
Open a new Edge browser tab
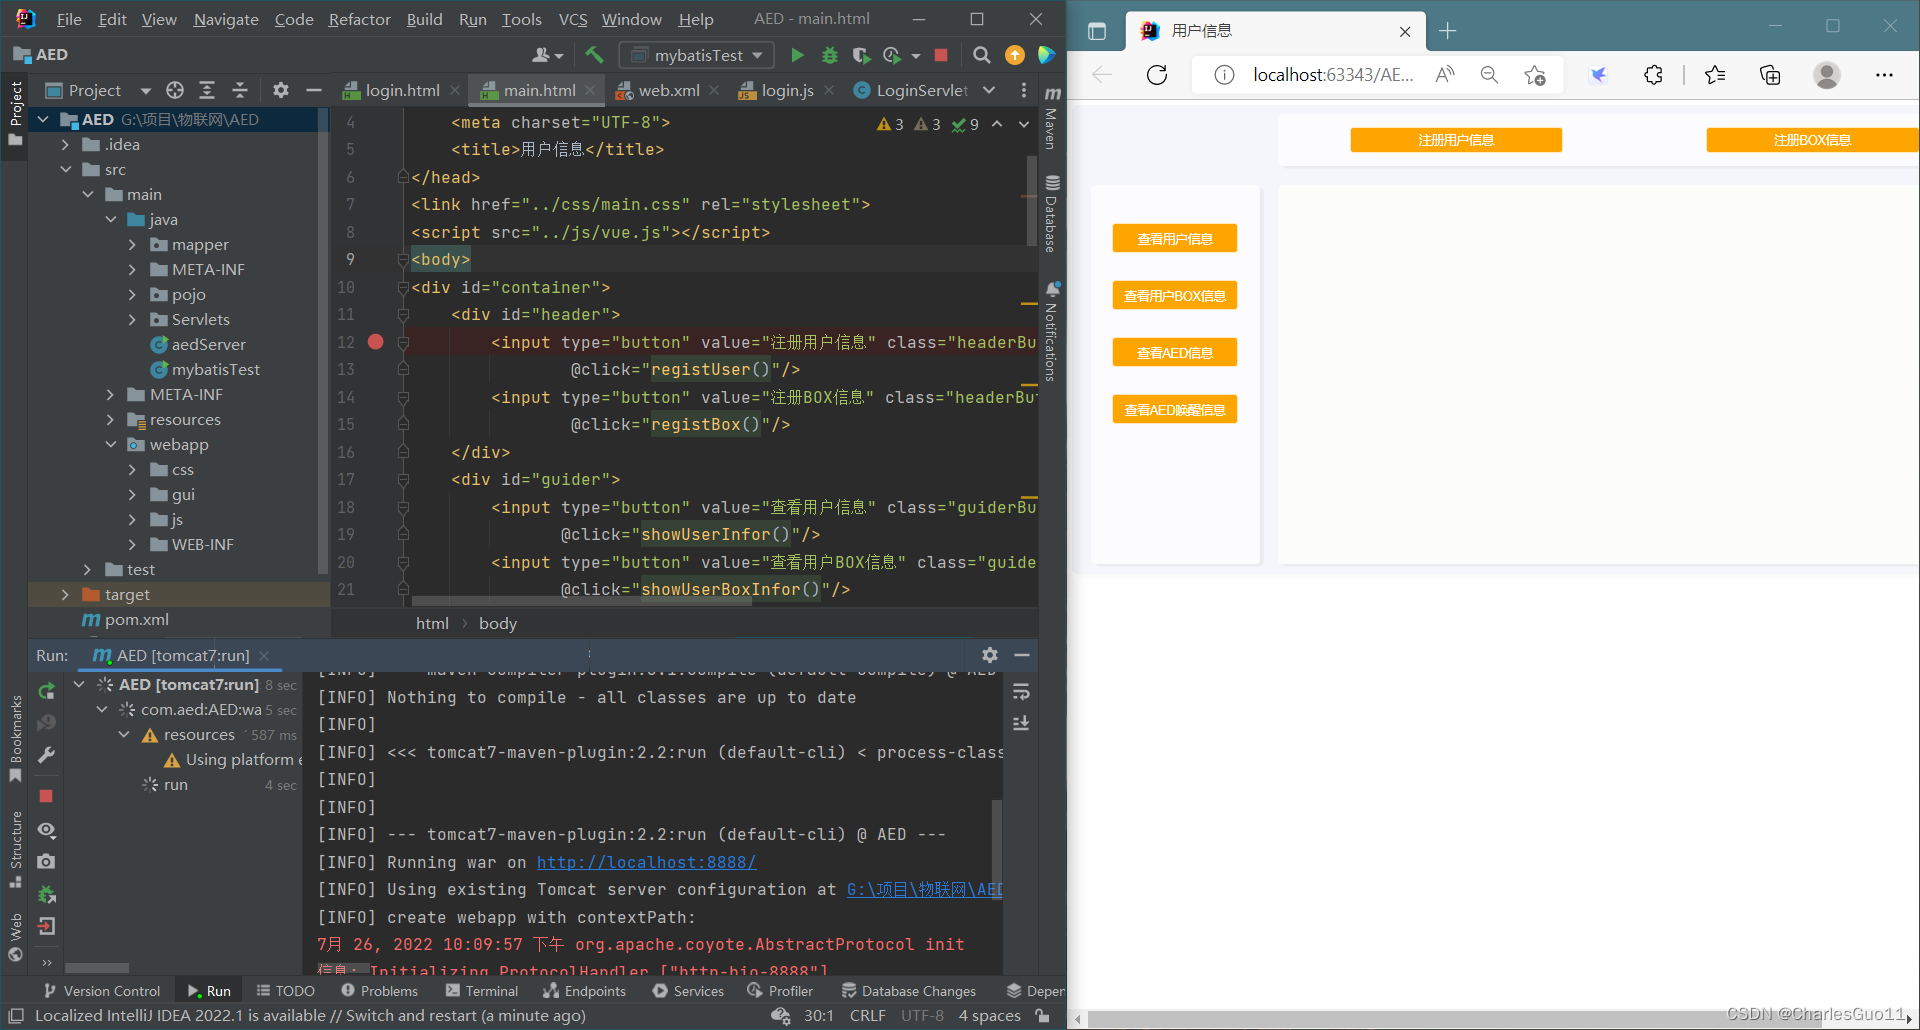pyautogui.click(x=1447, y=31)
